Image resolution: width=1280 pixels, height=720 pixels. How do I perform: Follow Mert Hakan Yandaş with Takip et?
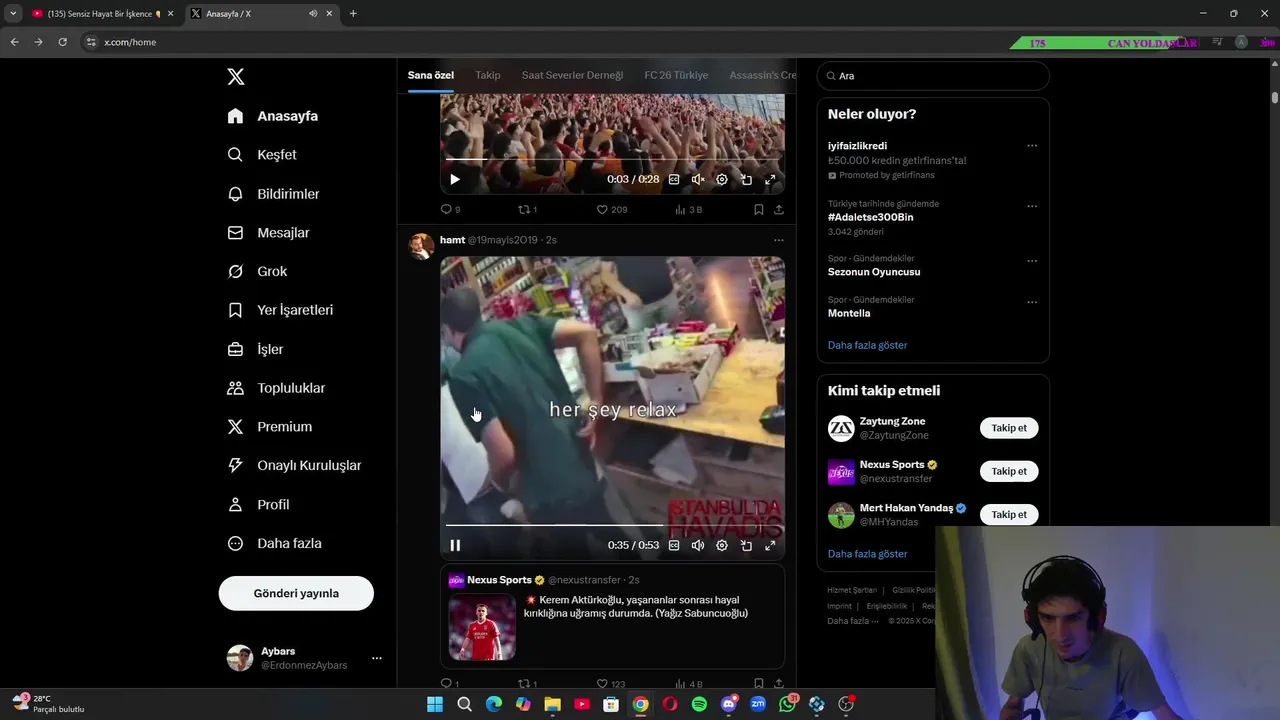pos(1009,514)
